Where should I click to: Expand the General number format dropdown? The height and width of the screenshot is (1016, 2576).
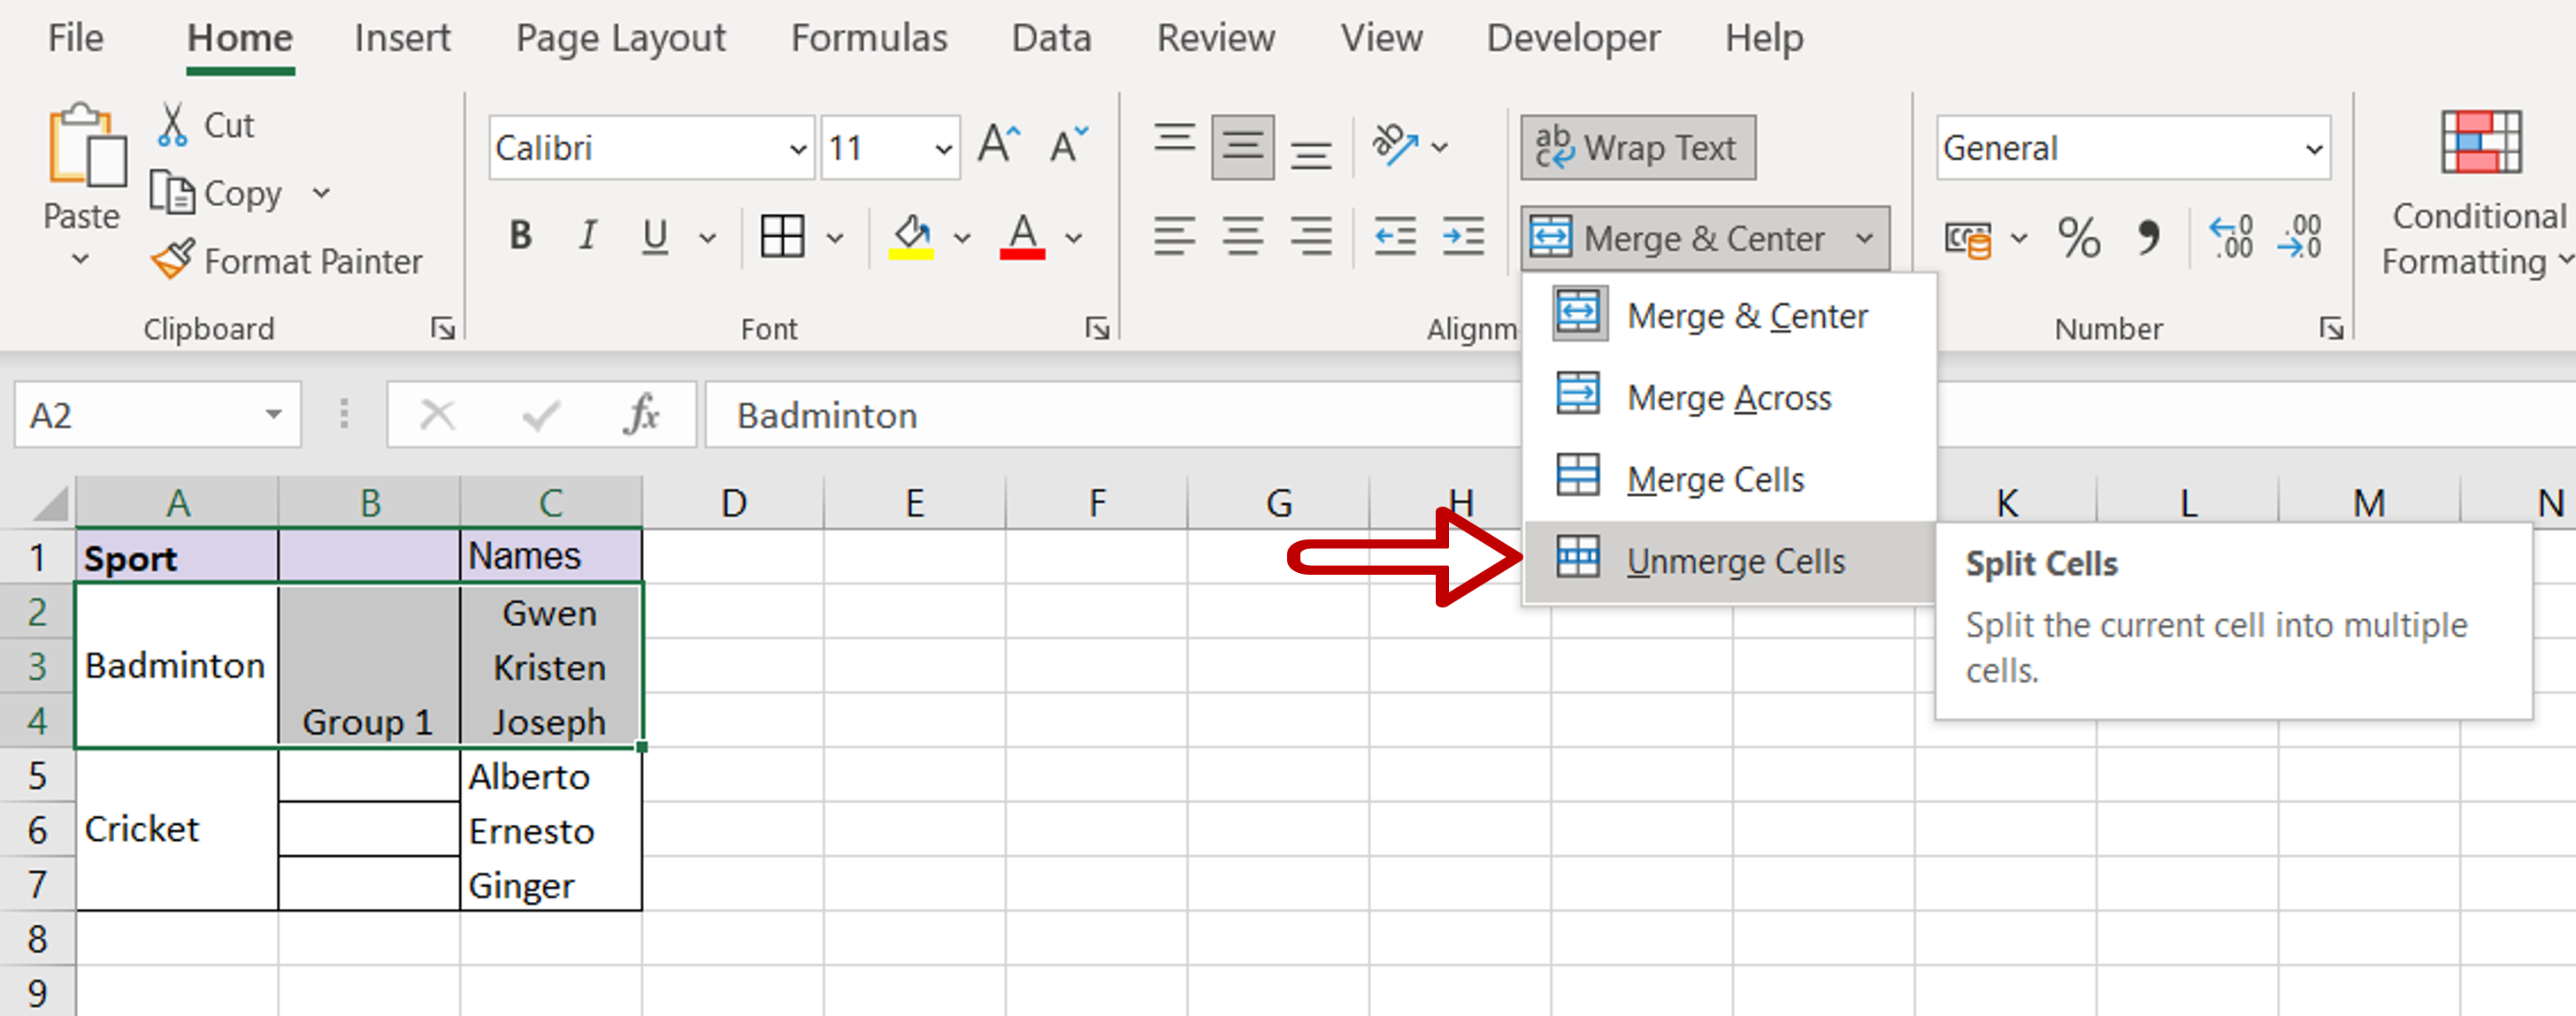tap(2313, 149)
